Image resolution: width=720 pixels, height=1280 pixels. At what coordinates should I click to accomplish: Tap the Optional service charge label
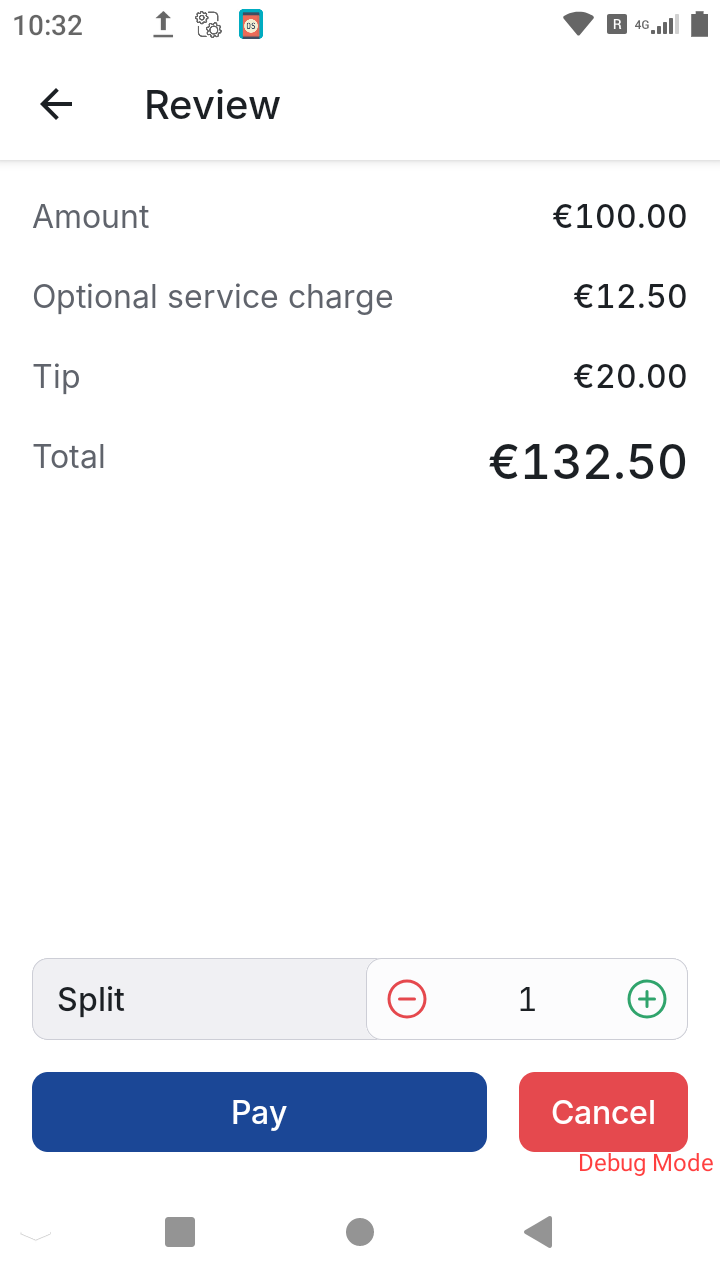(213, 297)
